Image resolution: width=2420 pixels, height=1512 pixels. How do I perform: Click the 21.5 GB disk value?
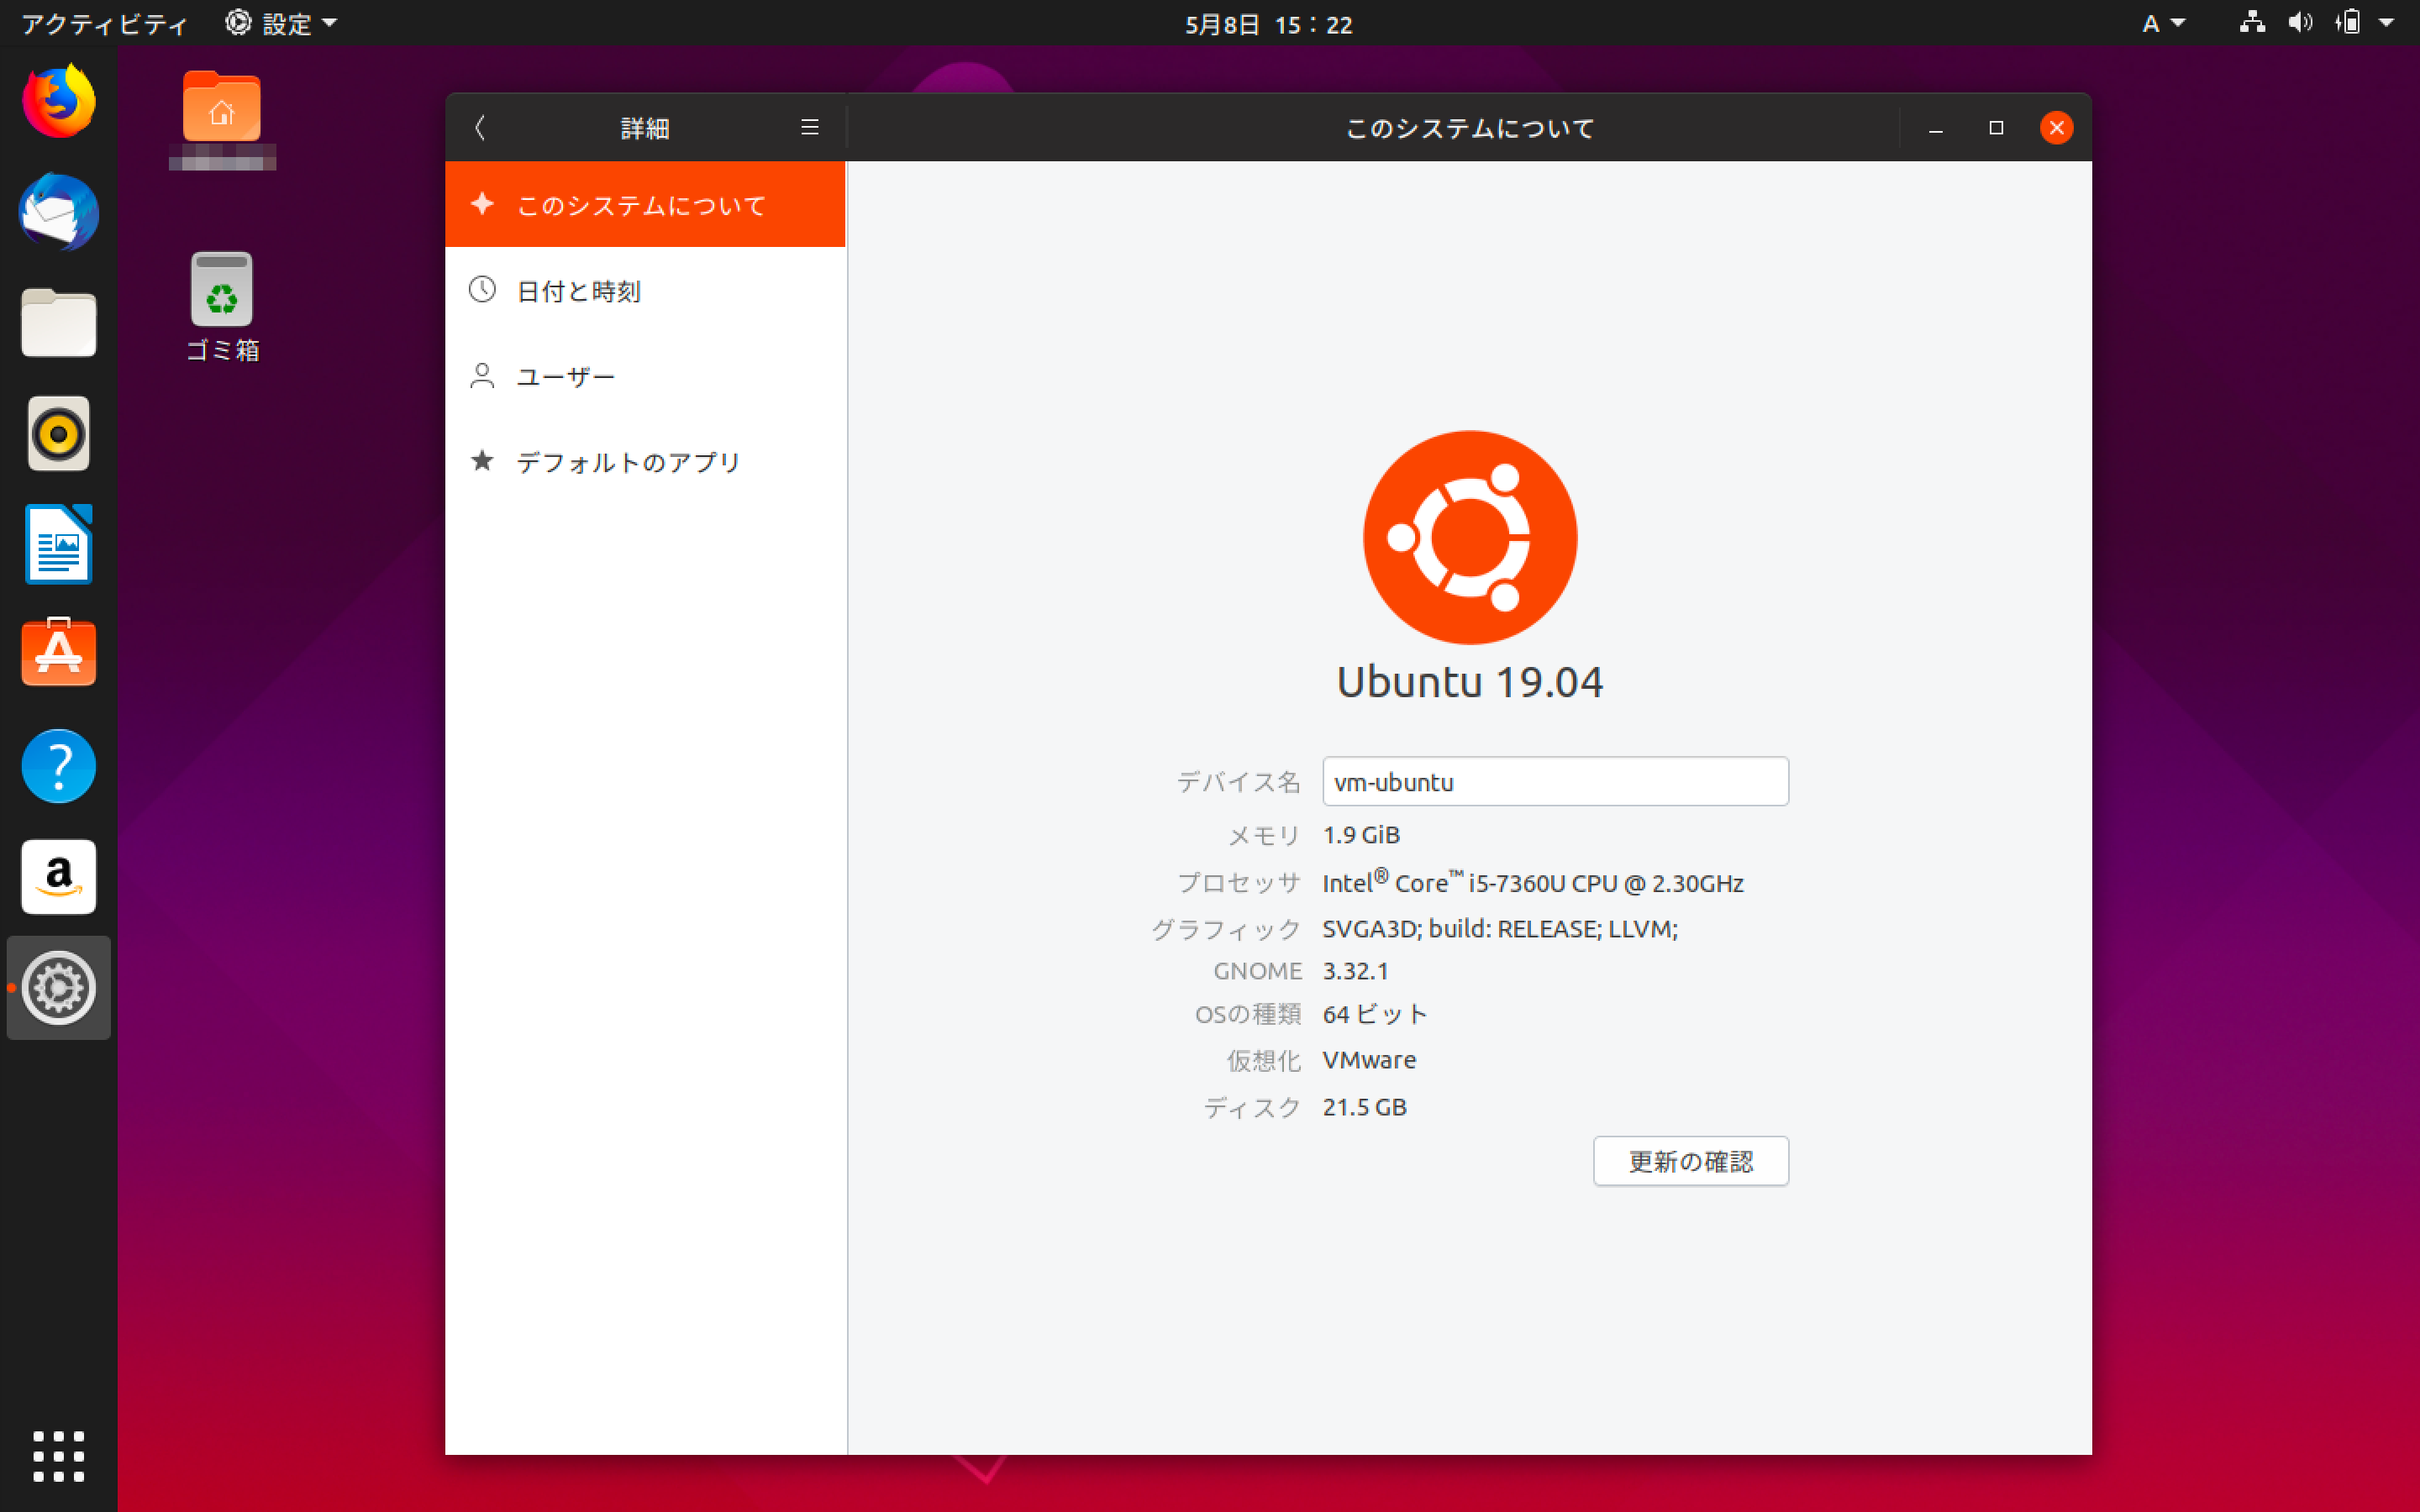1364,1107
